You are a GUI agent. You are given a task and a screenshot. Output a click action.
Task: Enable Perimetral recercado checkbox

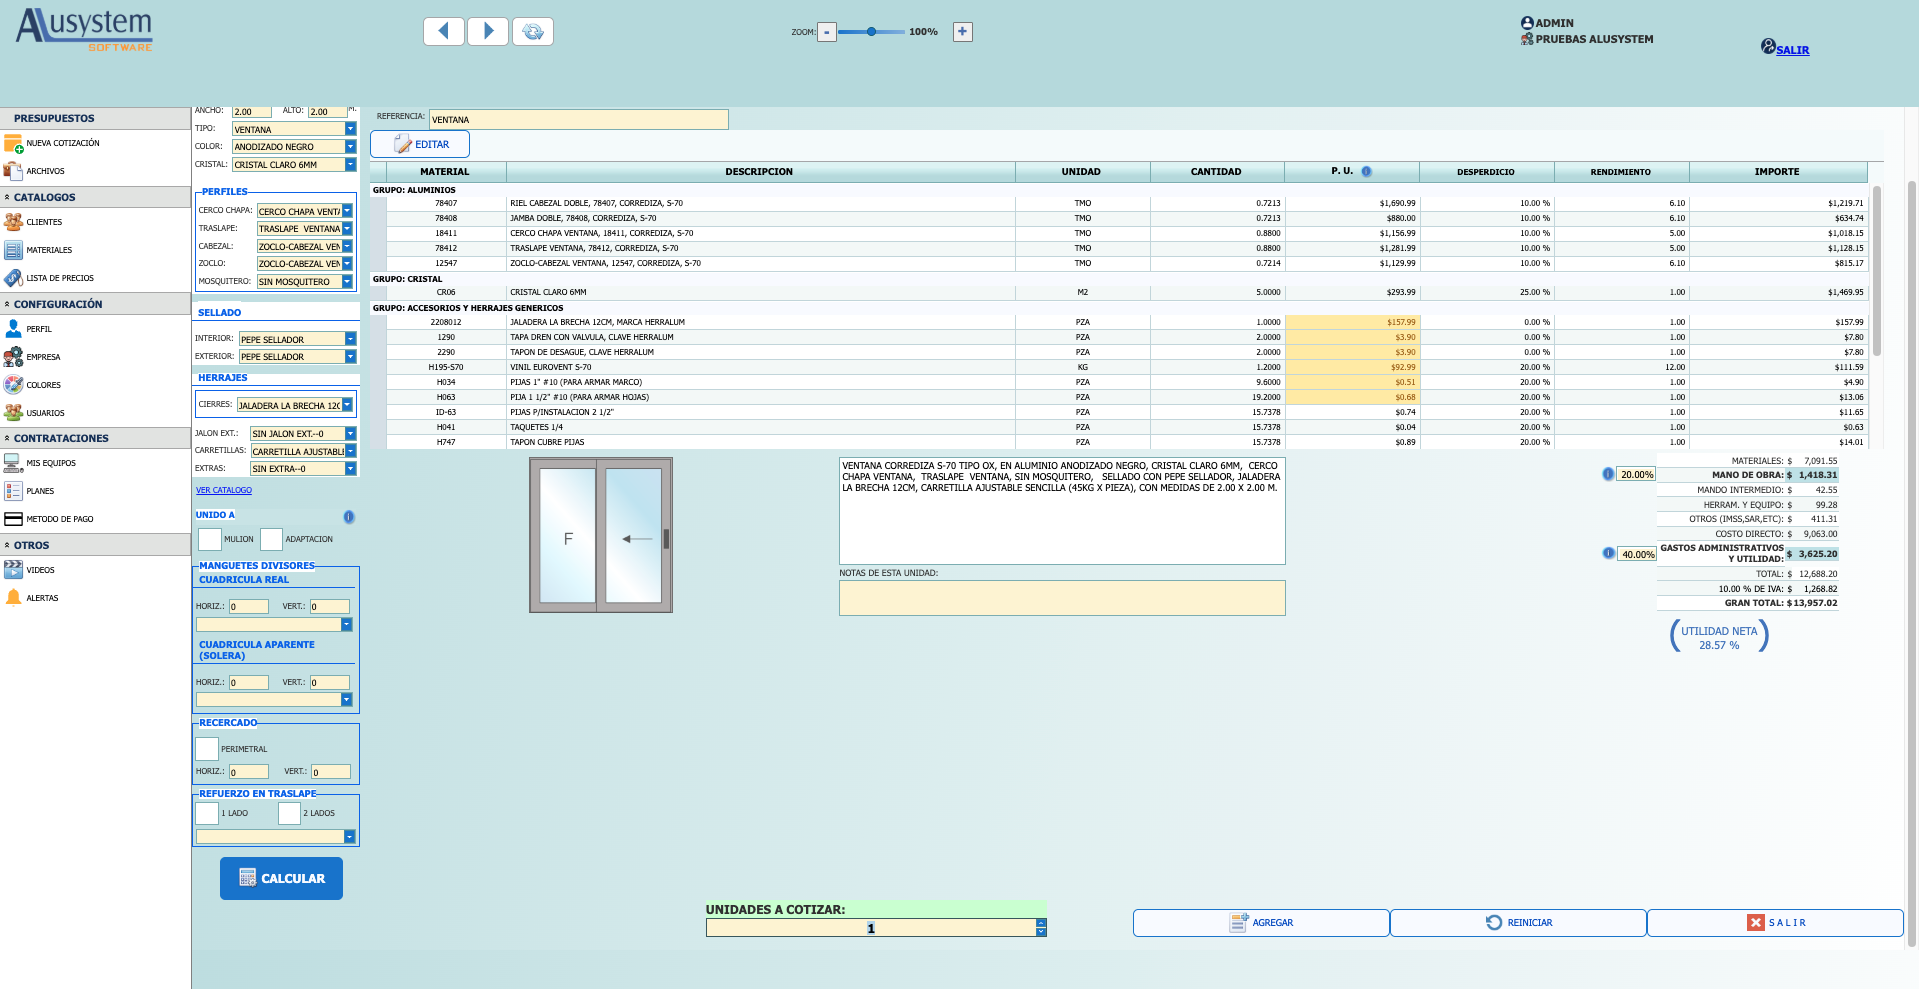click(207, 749)
